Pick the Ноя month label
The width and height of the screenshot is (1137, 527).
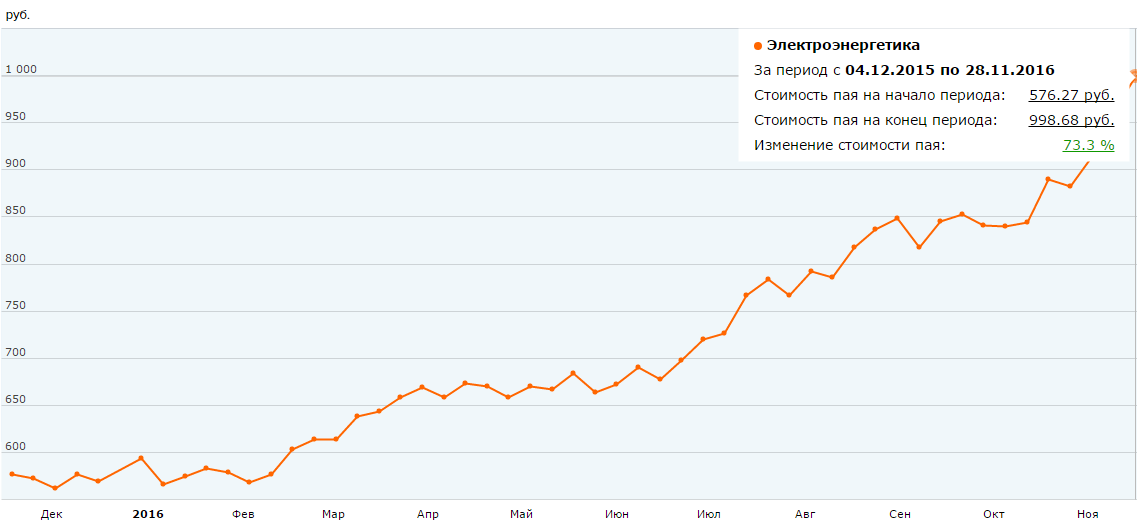click(x=1087, y=514)
